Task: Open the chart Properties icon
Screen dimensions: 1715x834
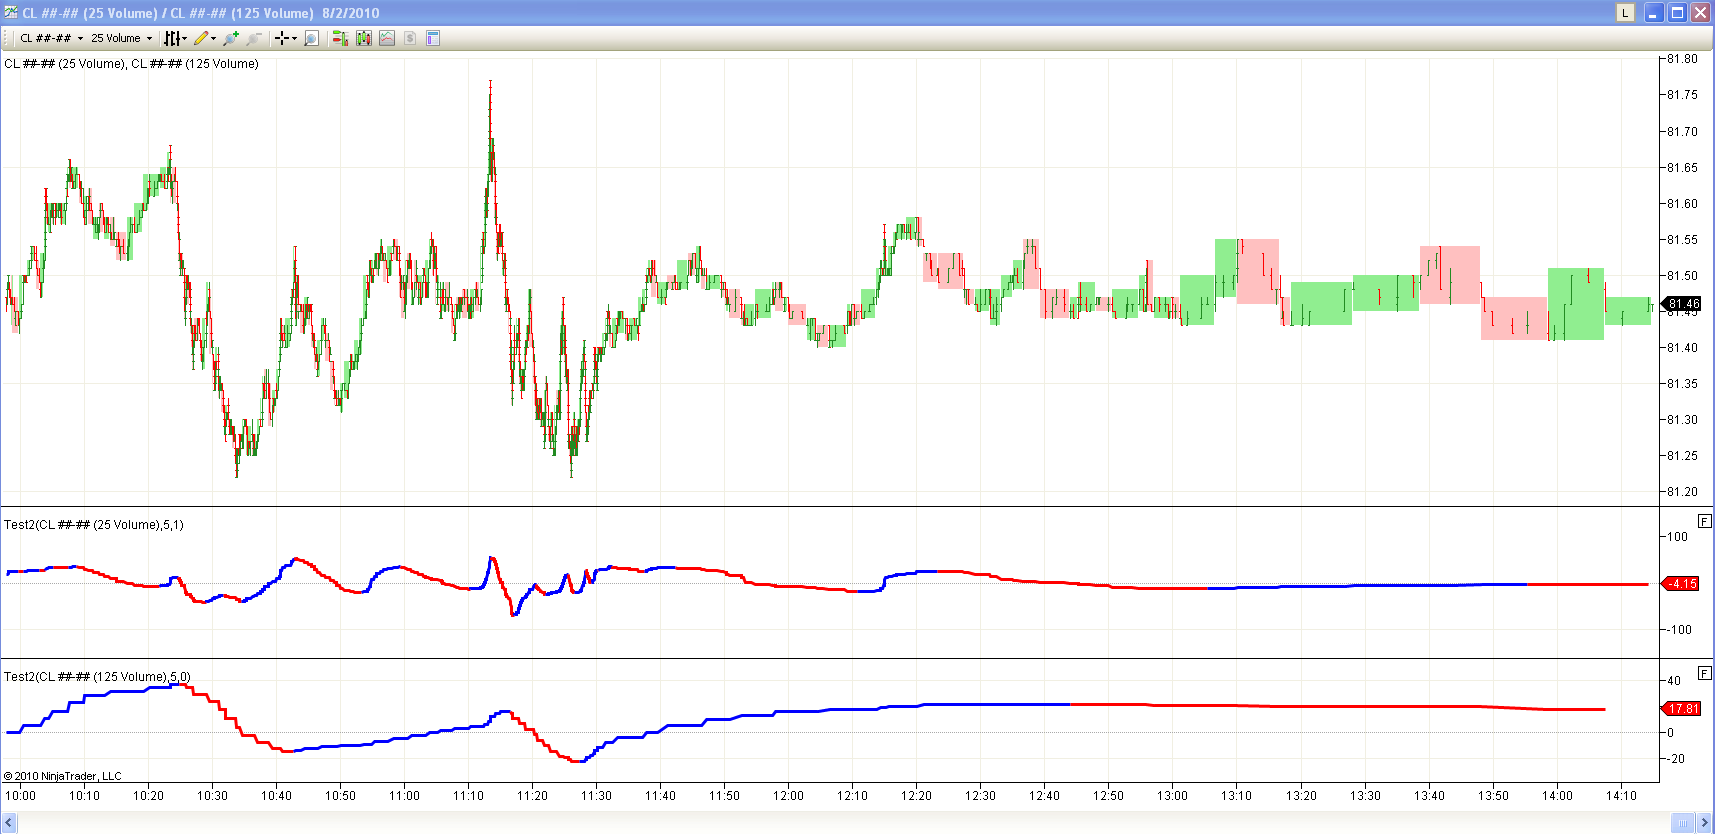Action: pyautogui.click(x=433, y=38)
